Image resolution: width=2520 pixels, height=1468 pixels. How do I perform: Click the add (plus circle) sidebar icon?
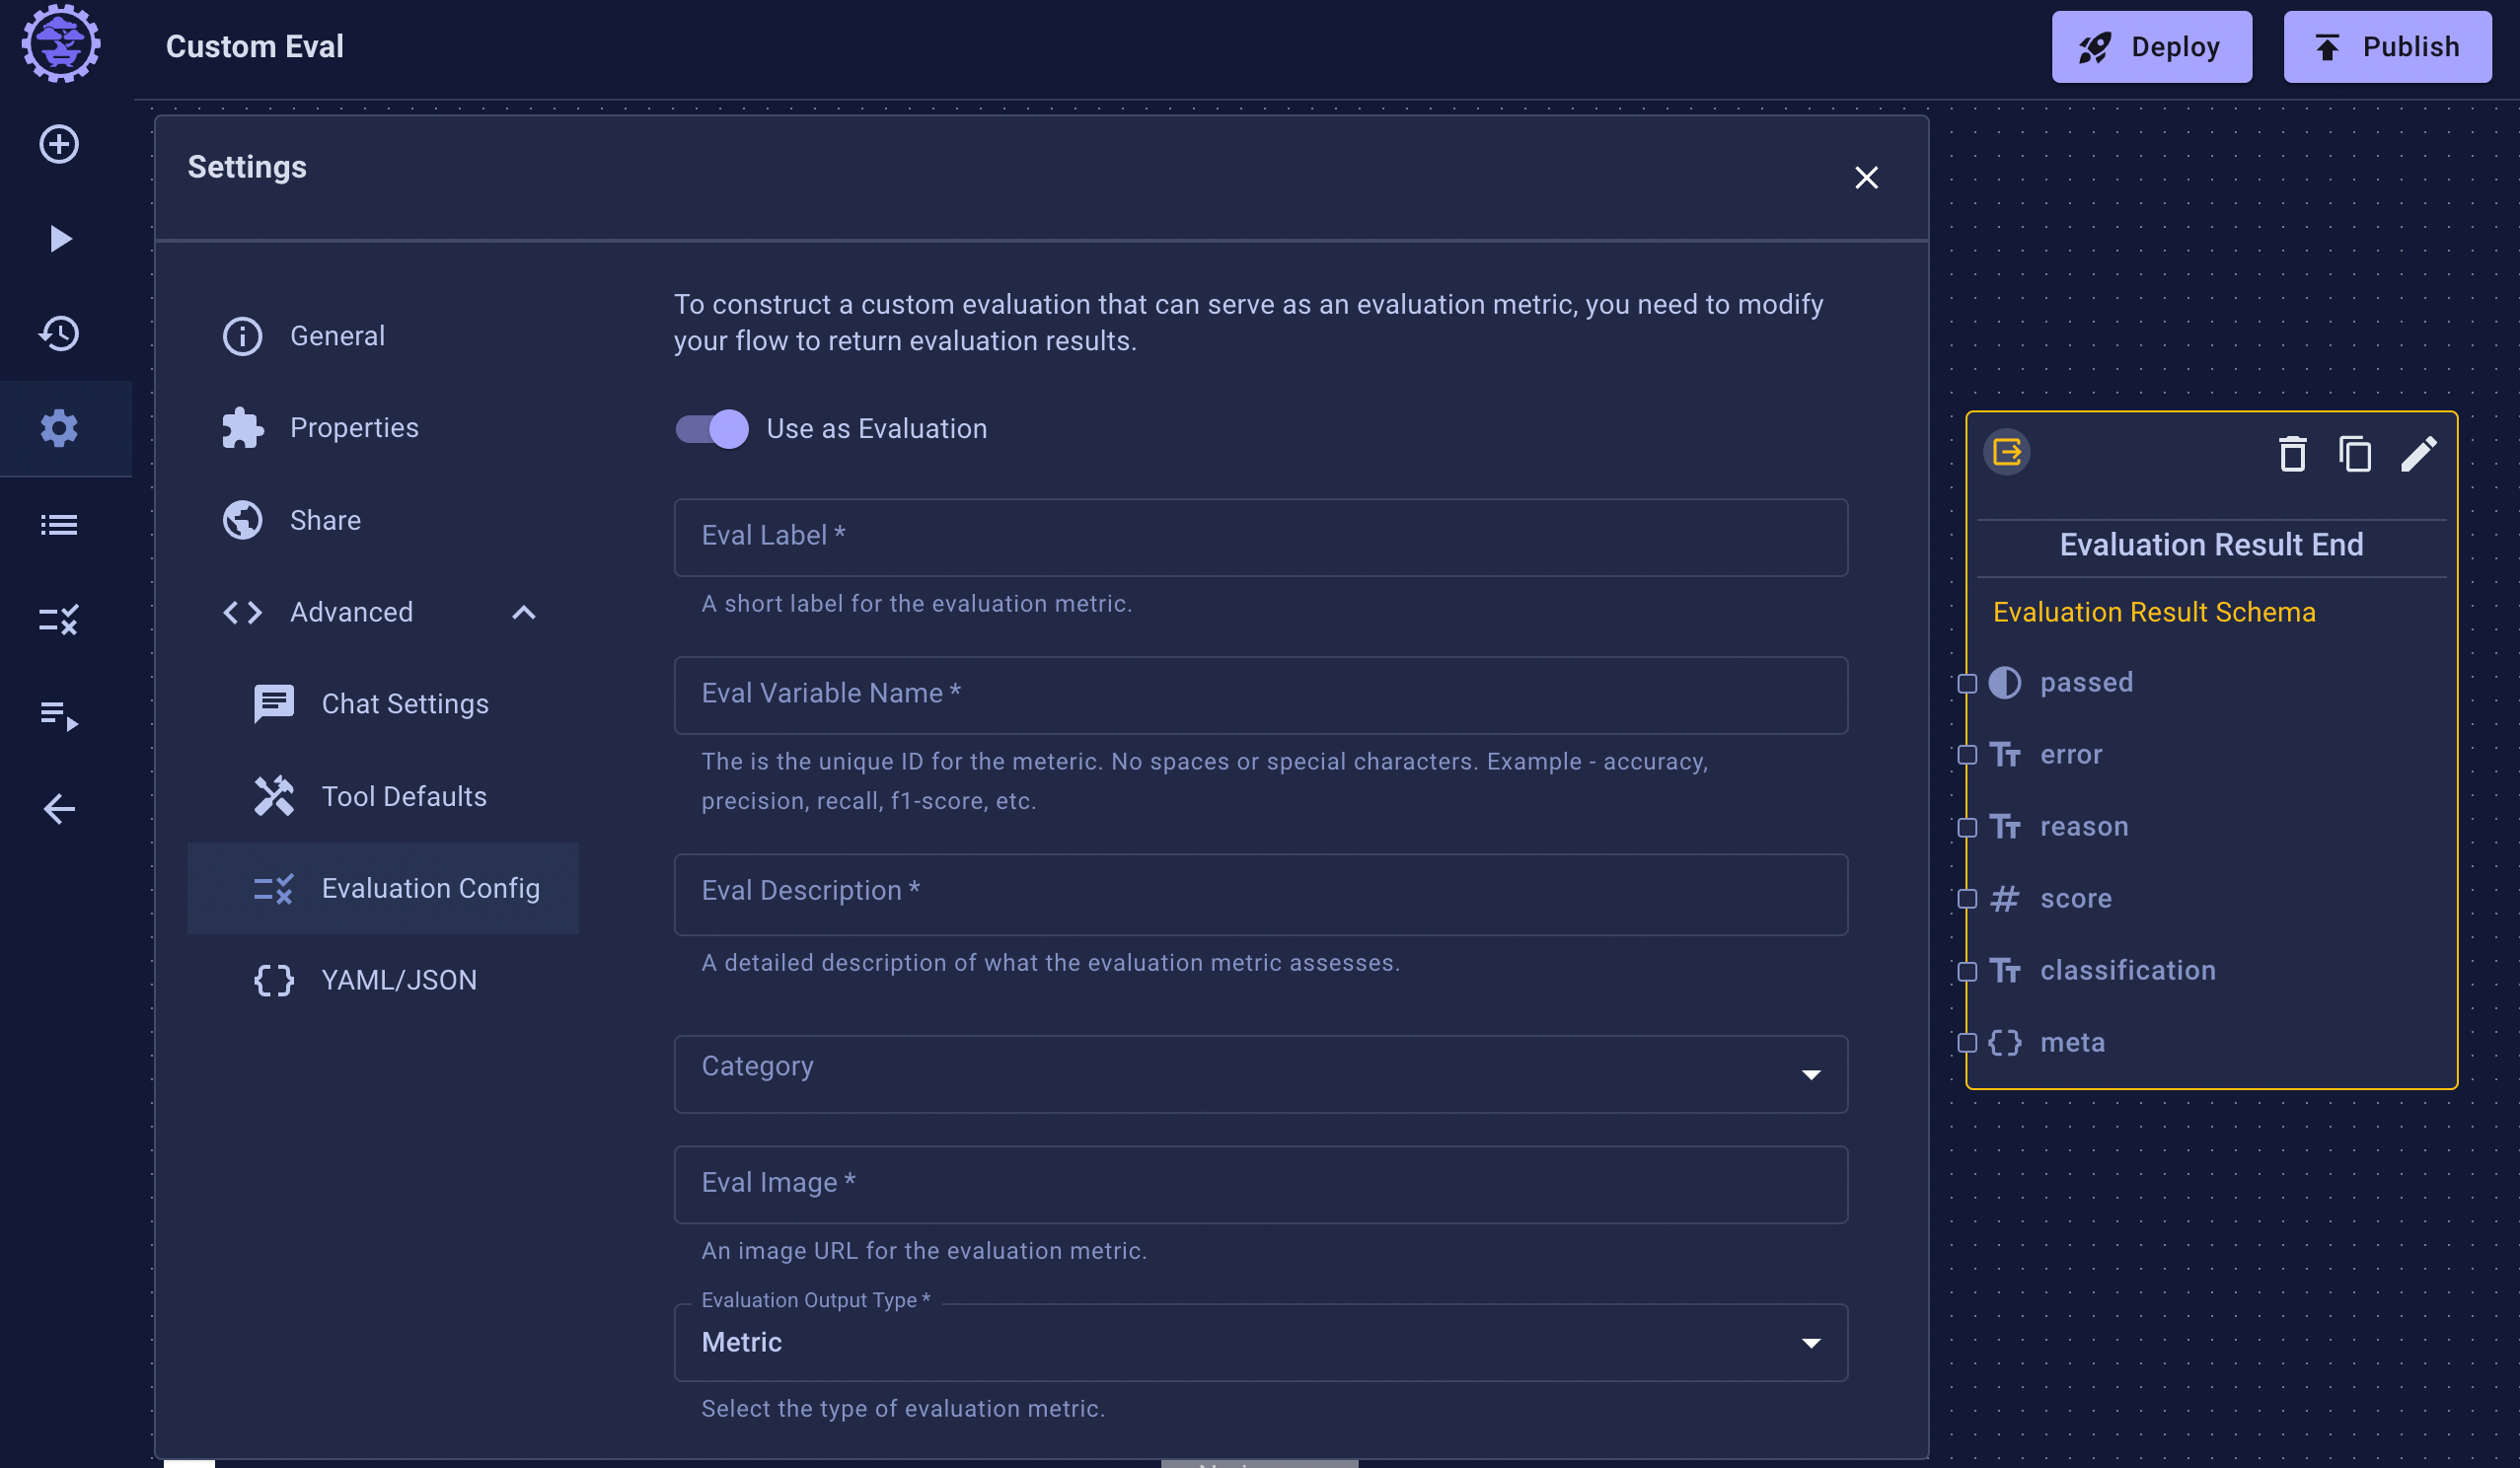pos(59,144)
